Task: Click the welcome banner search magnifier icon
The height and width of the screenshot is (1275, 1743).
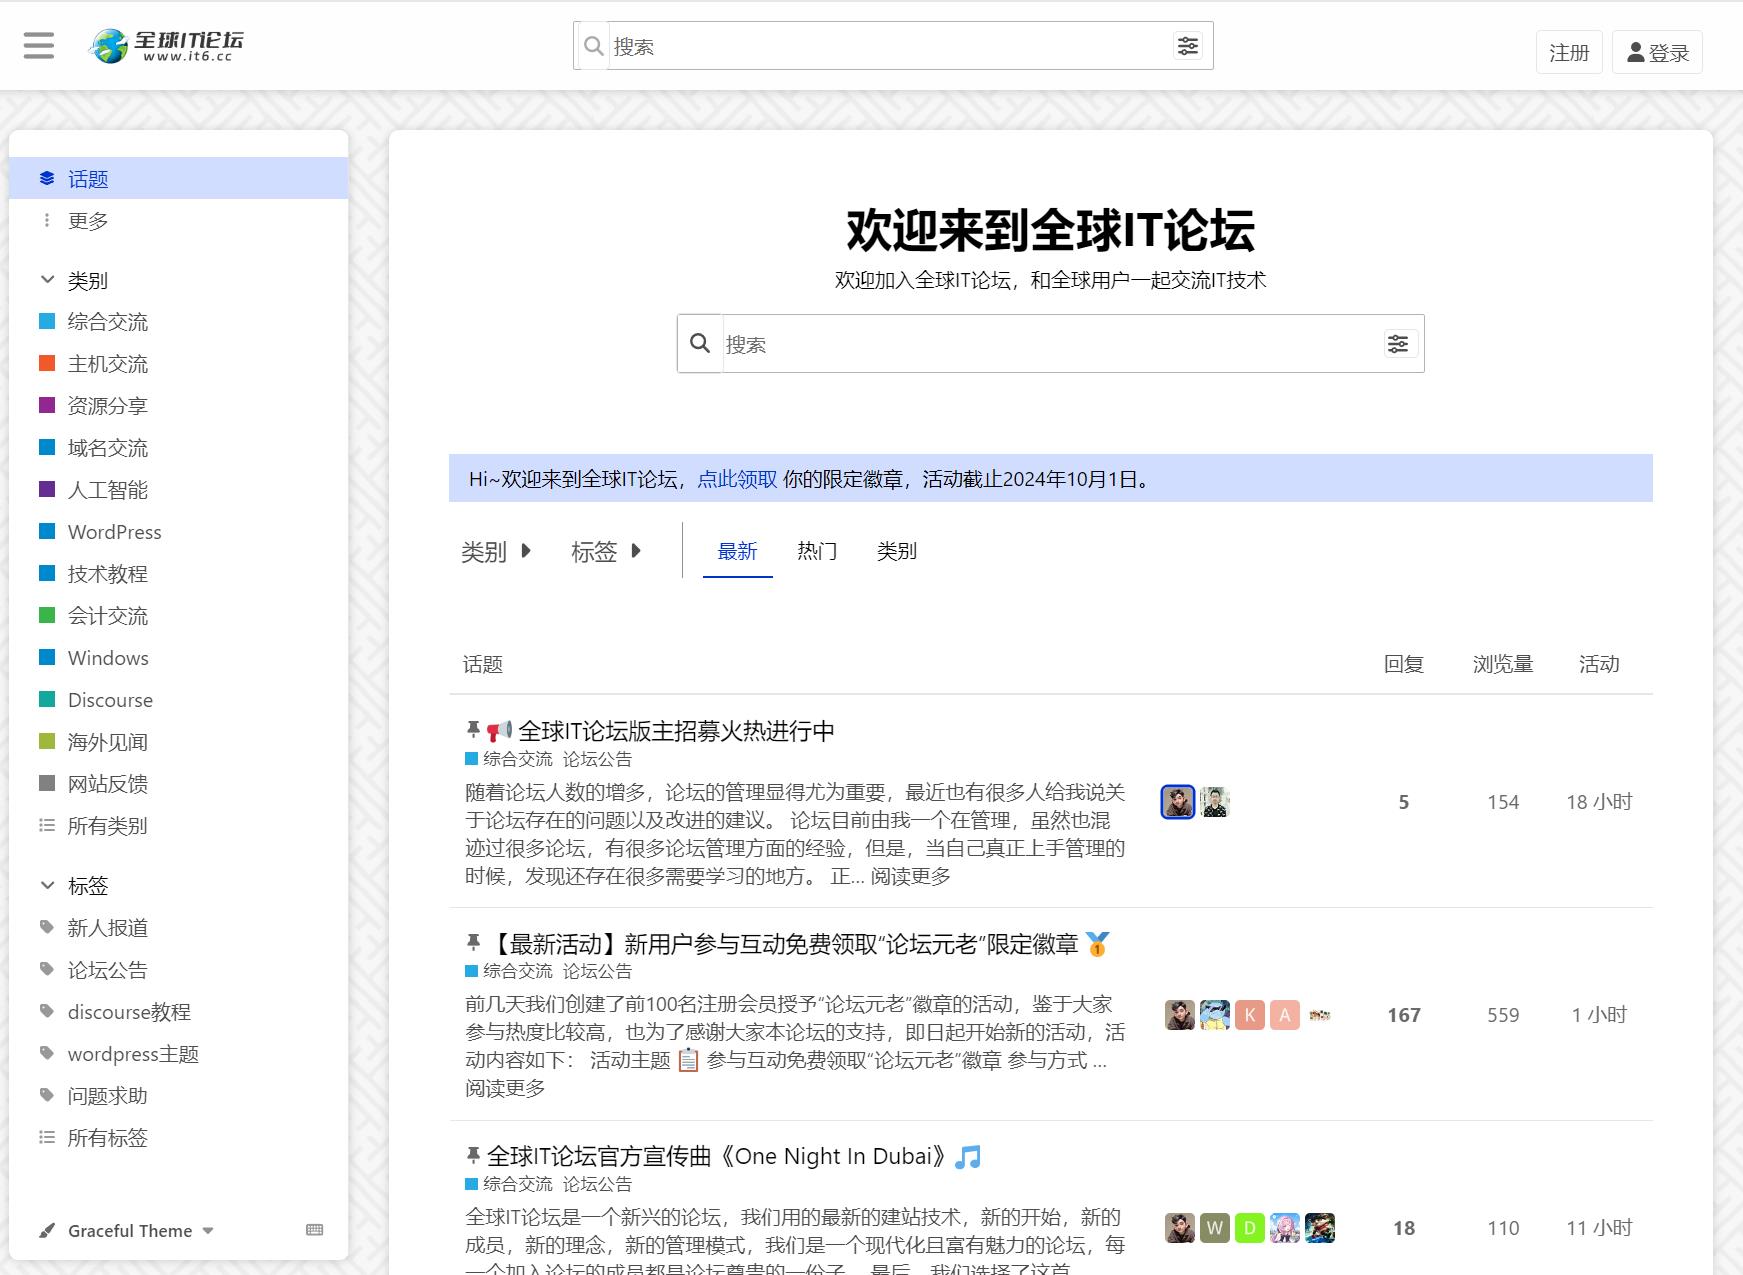Action: pos(701,344)
